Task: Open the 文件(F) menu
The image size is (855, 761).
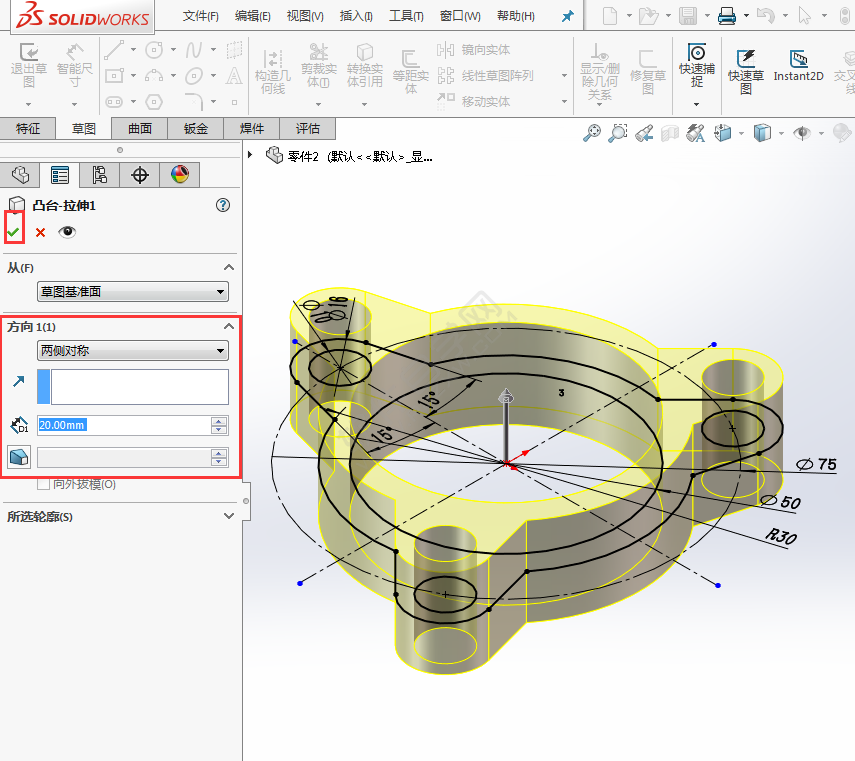Action: 201,16
